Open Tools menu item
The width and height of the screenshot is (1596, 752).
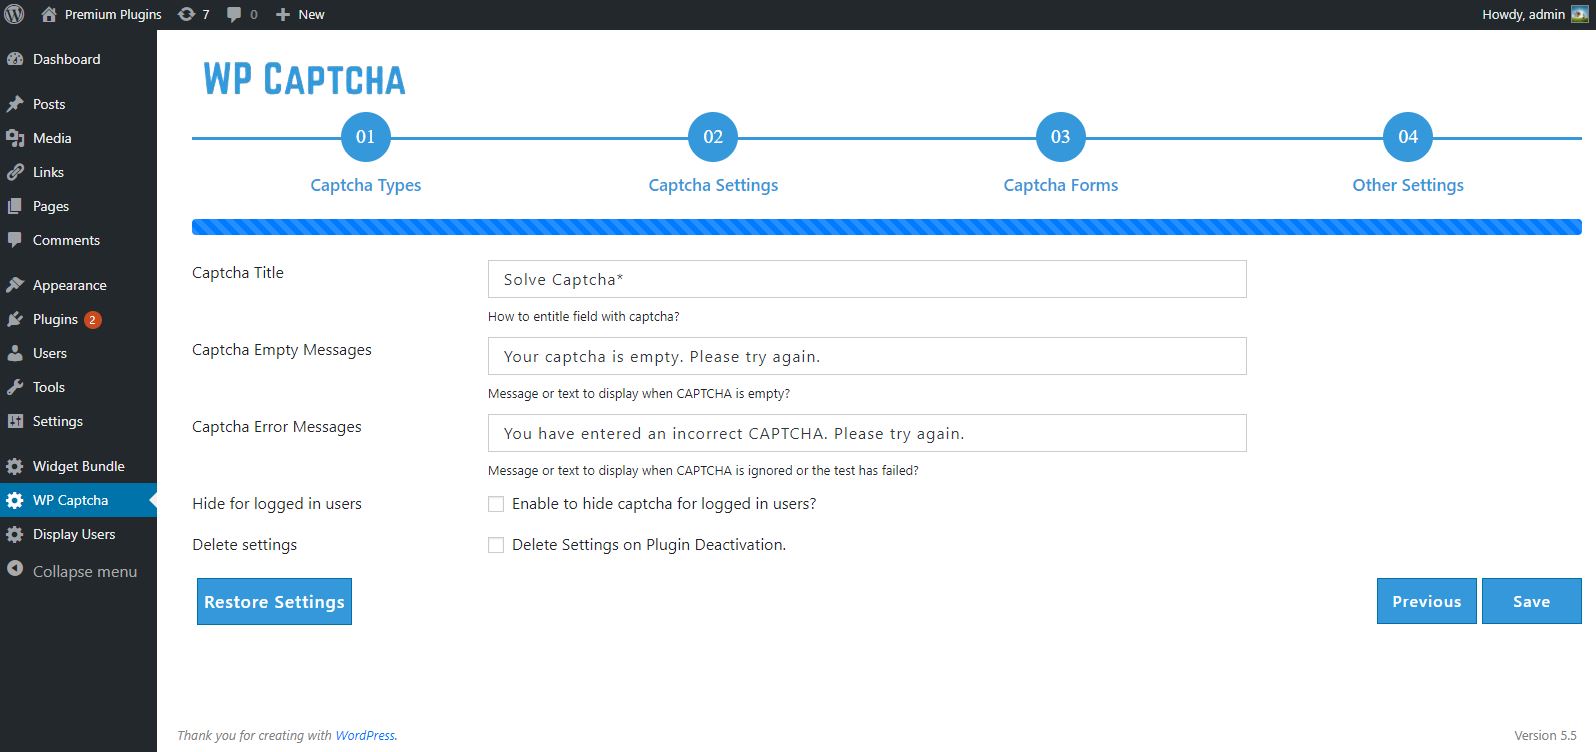coord(78,387)
